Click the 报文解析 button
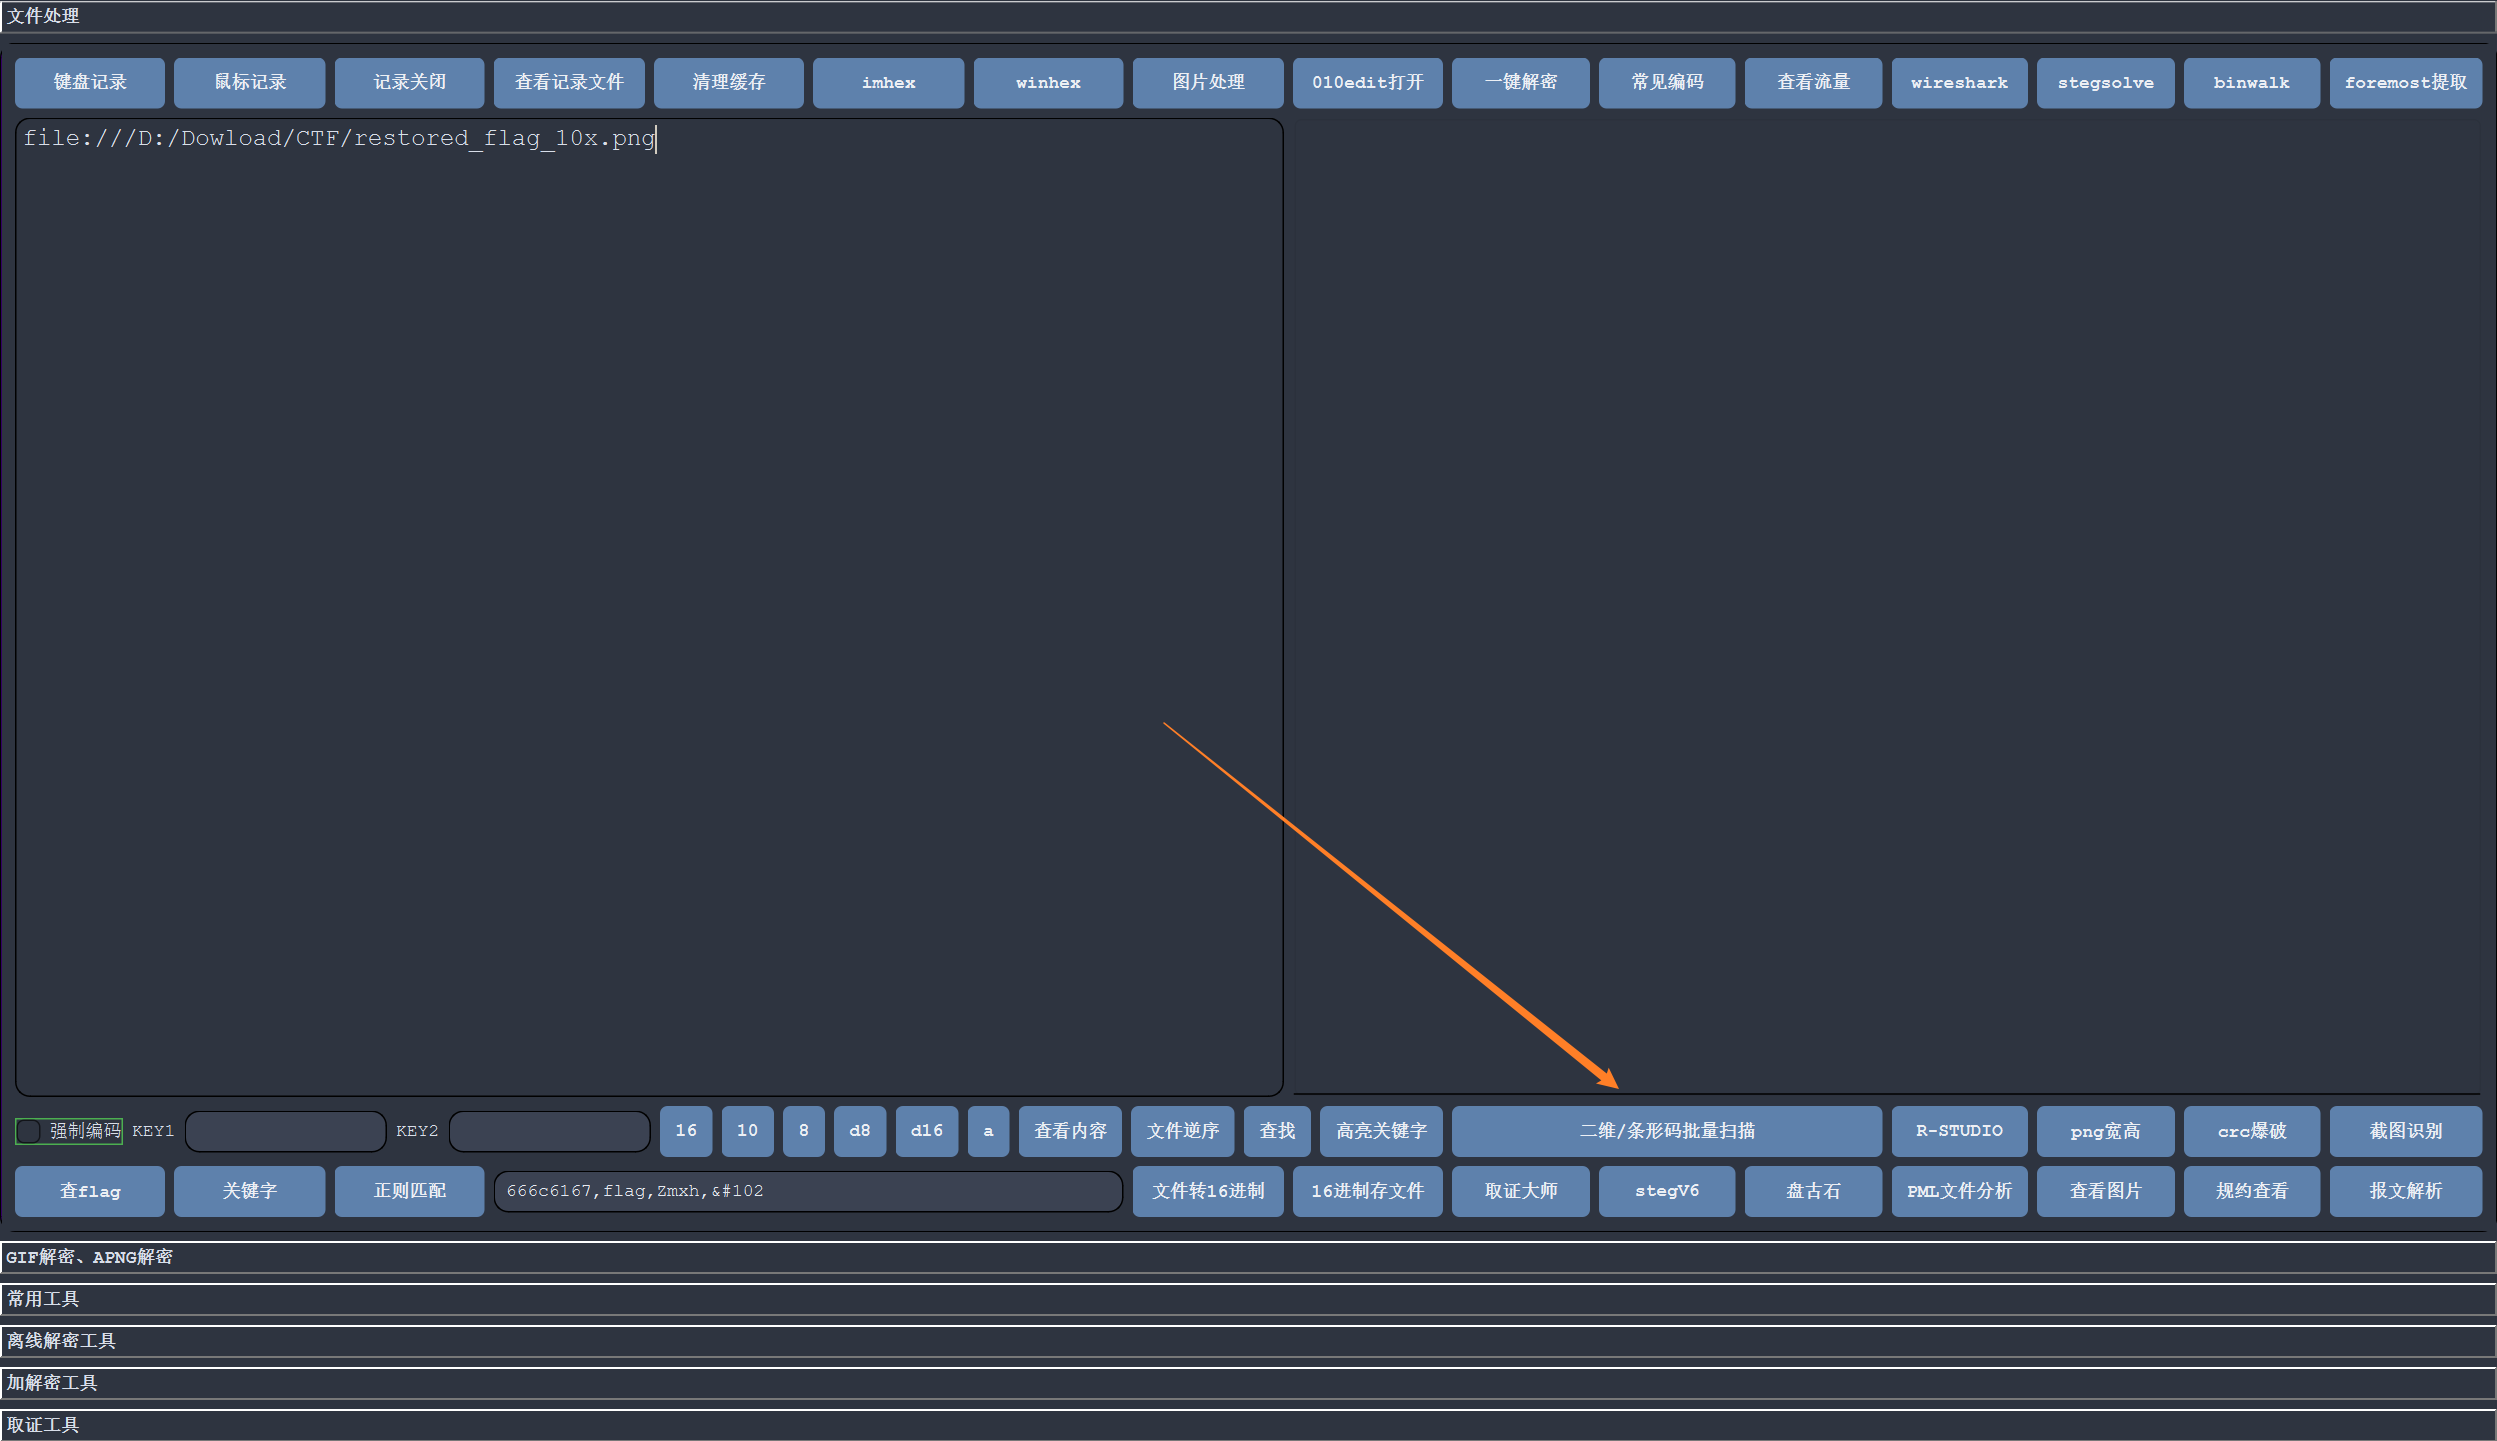2497x1441 pixels. pyautogui.click(x=2406, y=1191)
